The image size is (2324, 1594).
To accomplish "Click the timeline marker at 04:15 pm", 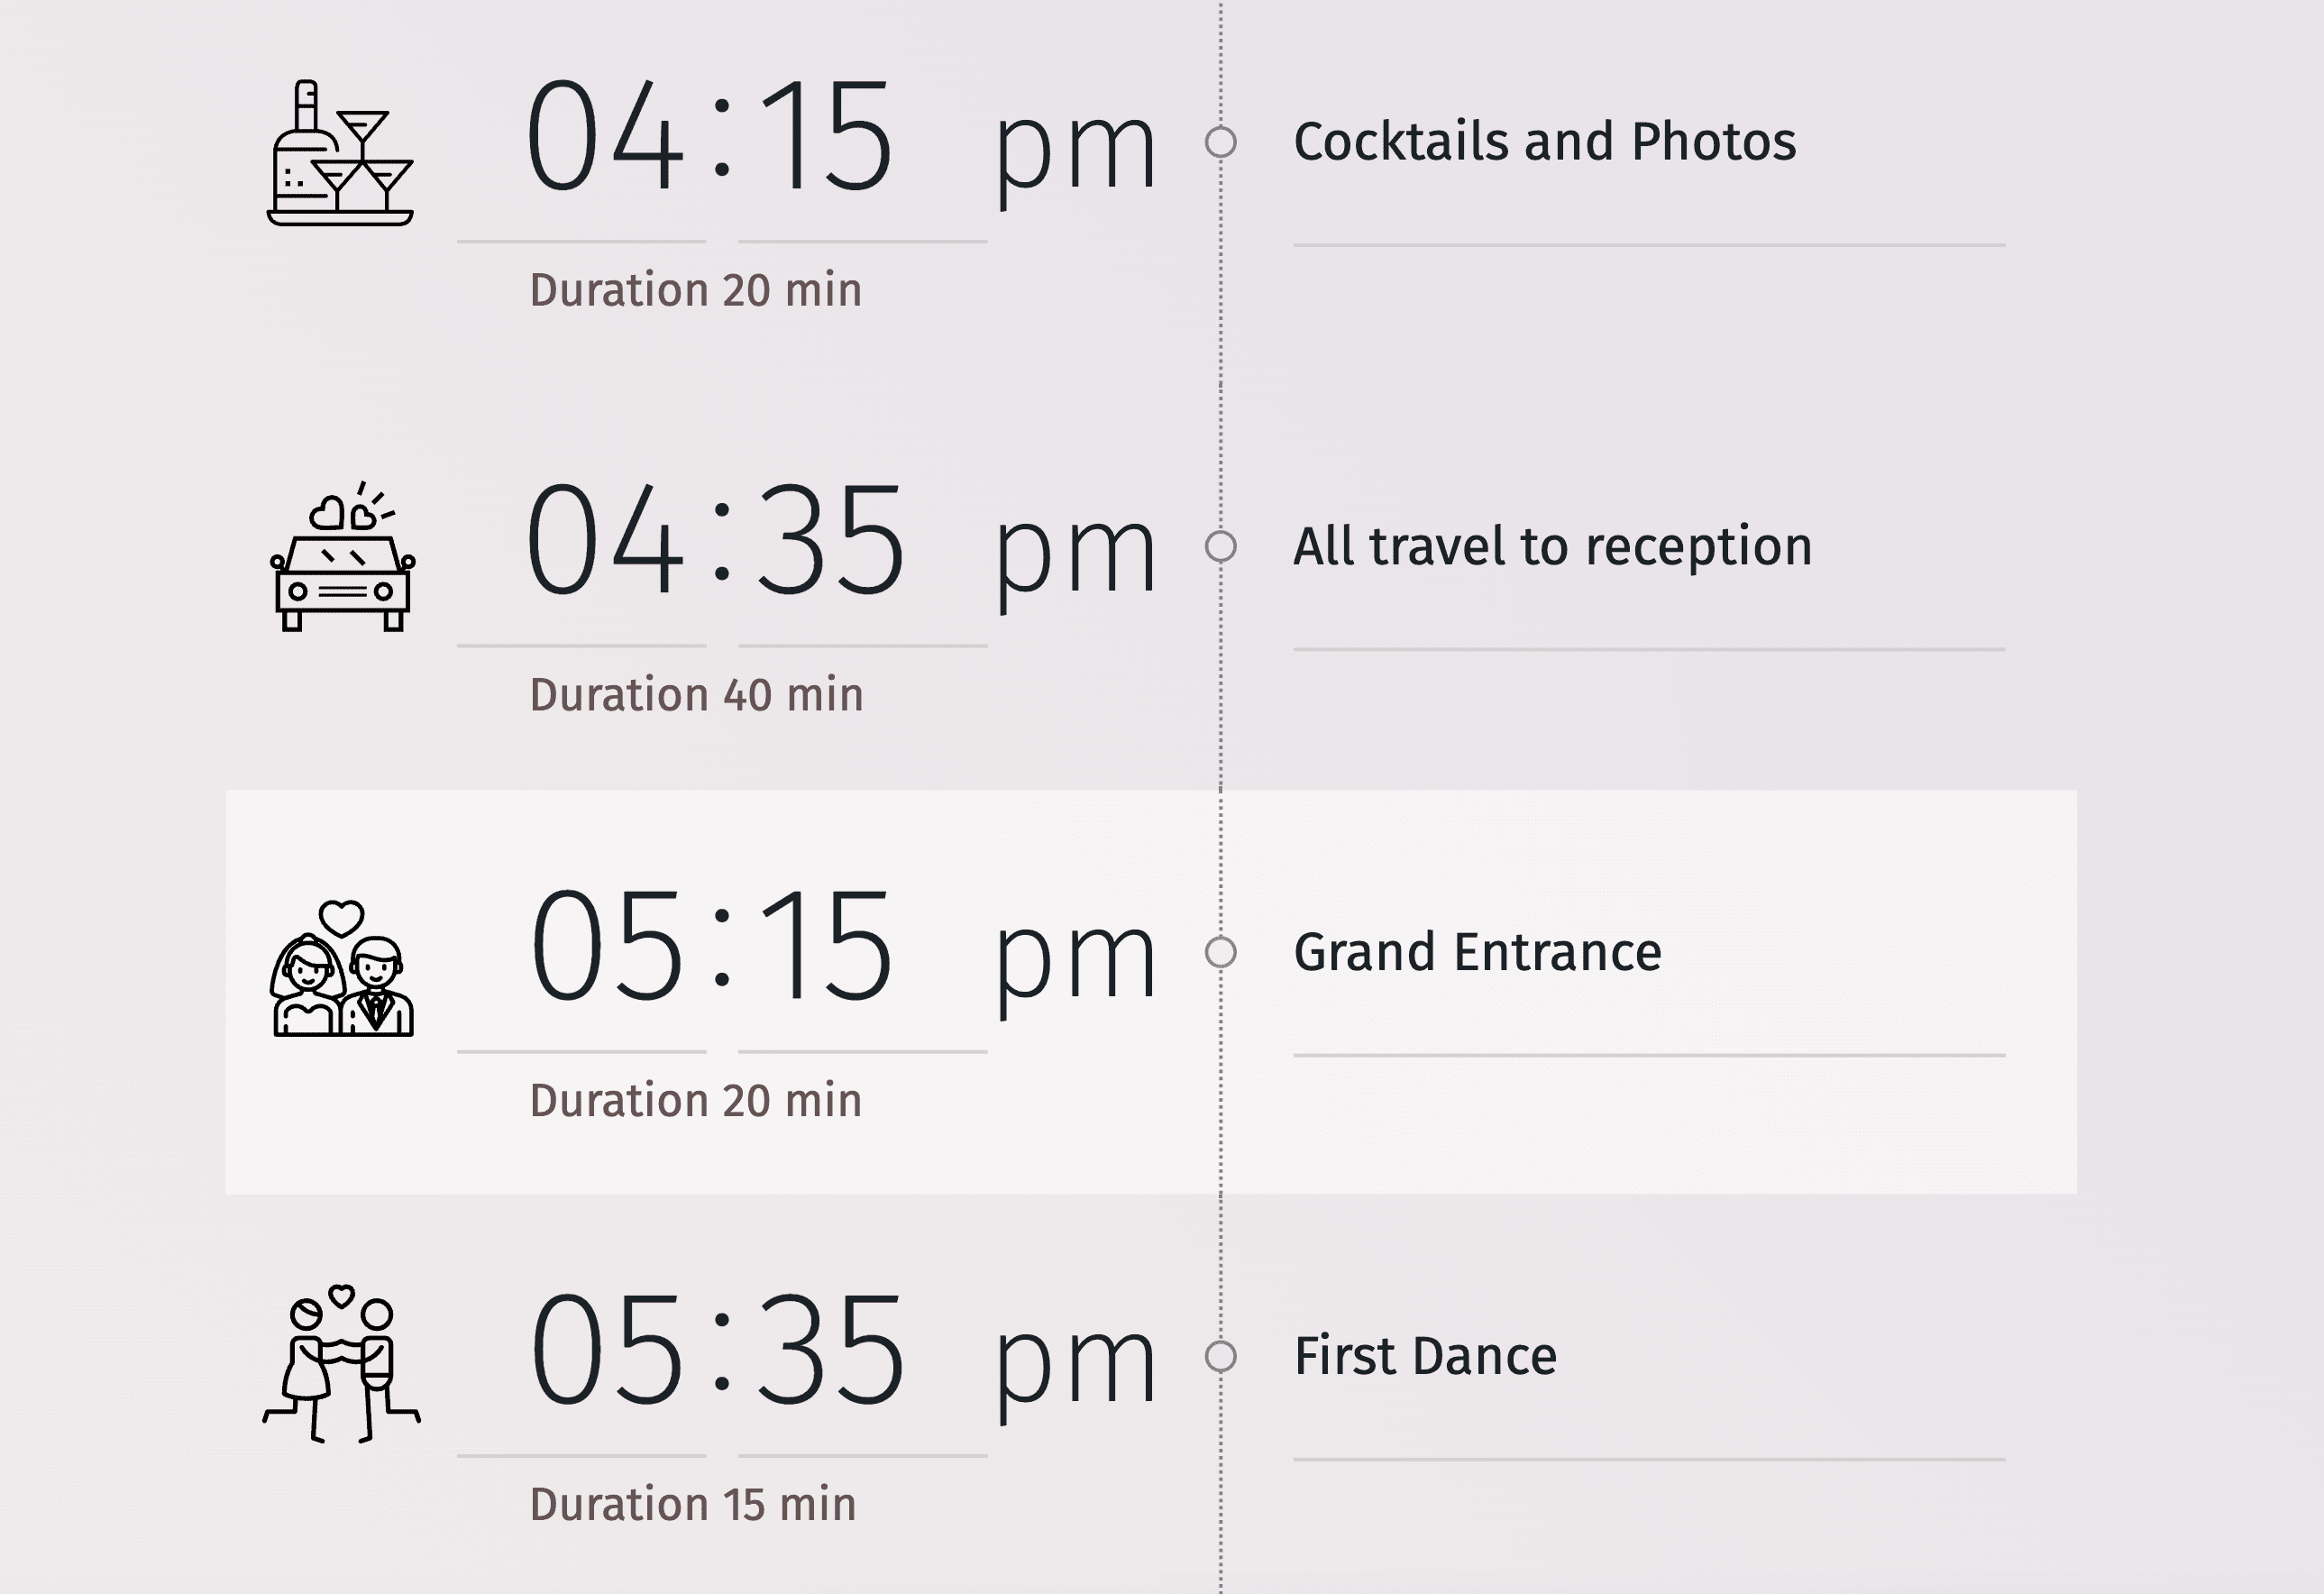I will [x=1226, y=140].
